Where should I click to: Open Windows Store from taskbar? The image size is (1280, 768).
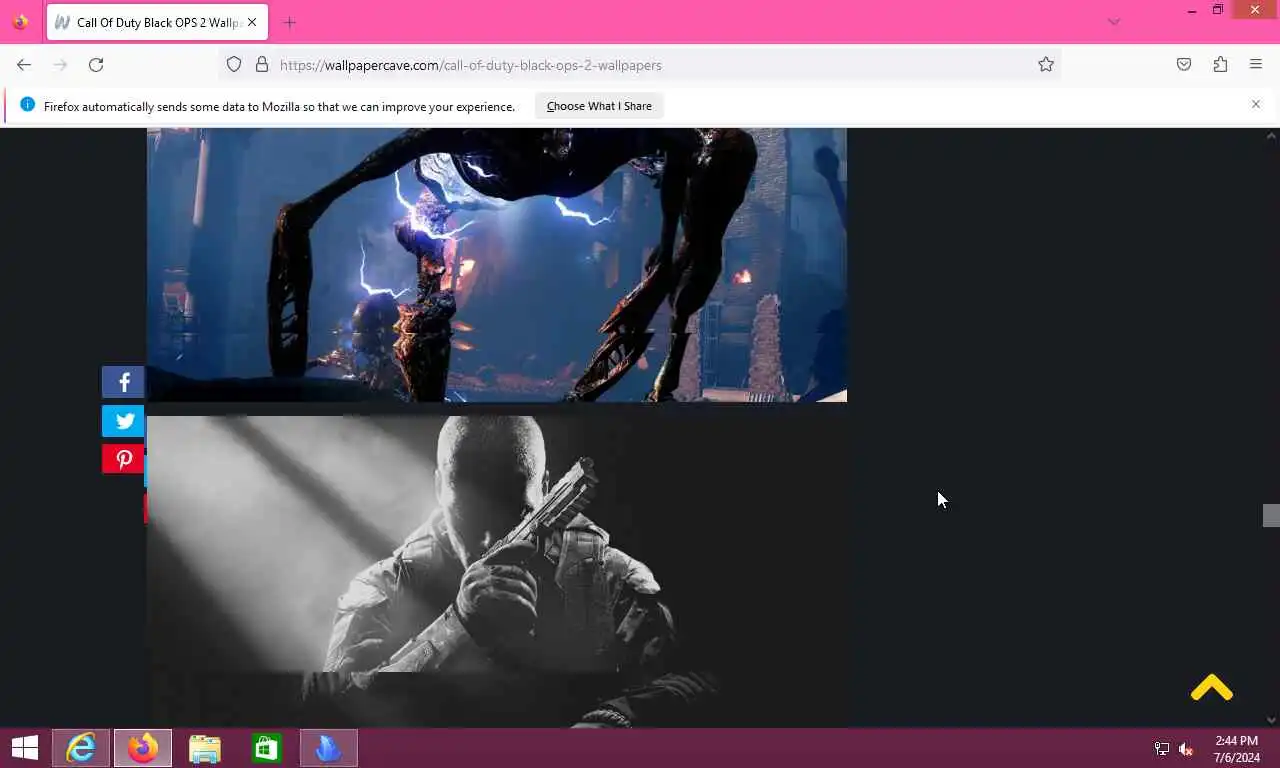click(x=267, y=748)
